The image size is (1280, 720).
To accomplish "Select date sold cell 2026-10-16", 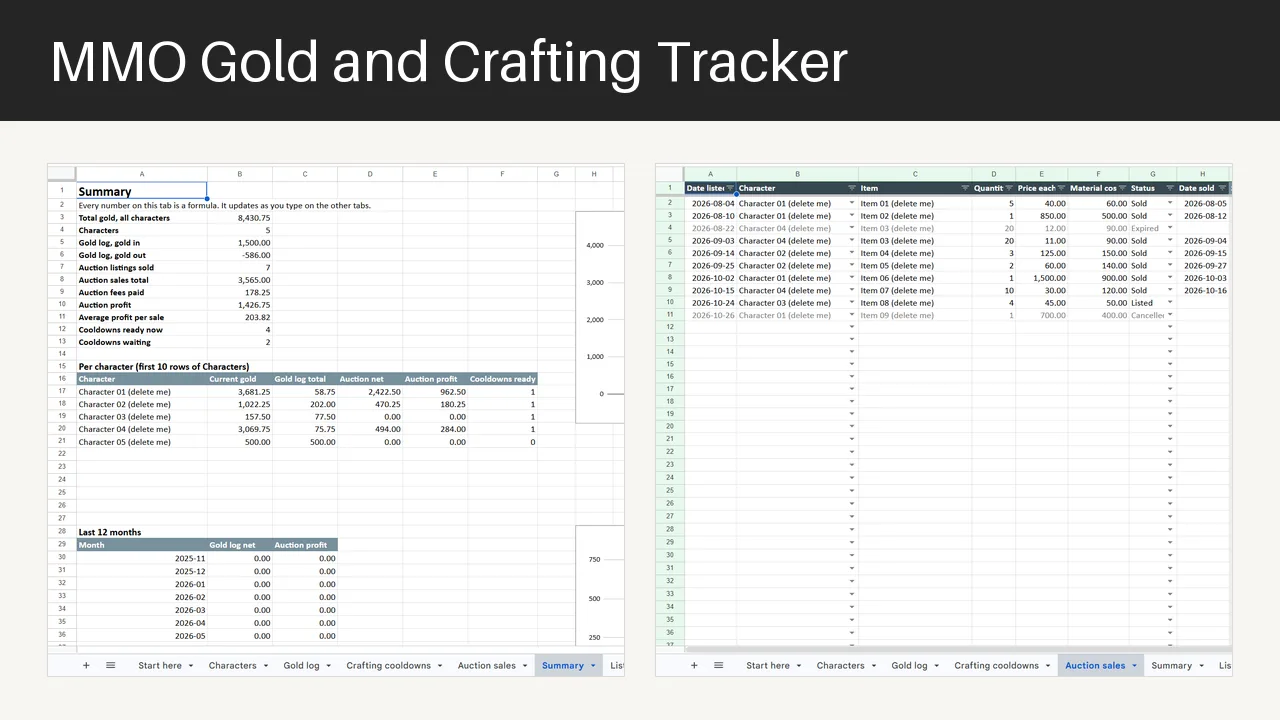I will [1203, 291].
